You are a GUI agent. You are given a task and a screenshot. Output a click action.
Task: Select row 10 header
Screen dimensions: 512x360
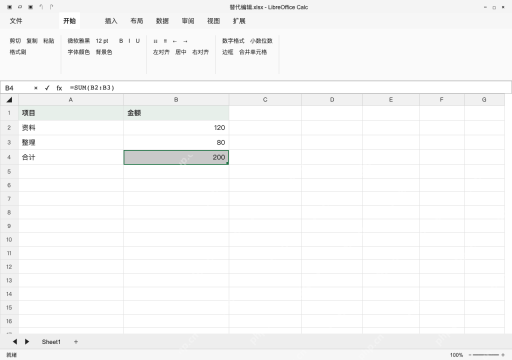[x=9, y=240]
